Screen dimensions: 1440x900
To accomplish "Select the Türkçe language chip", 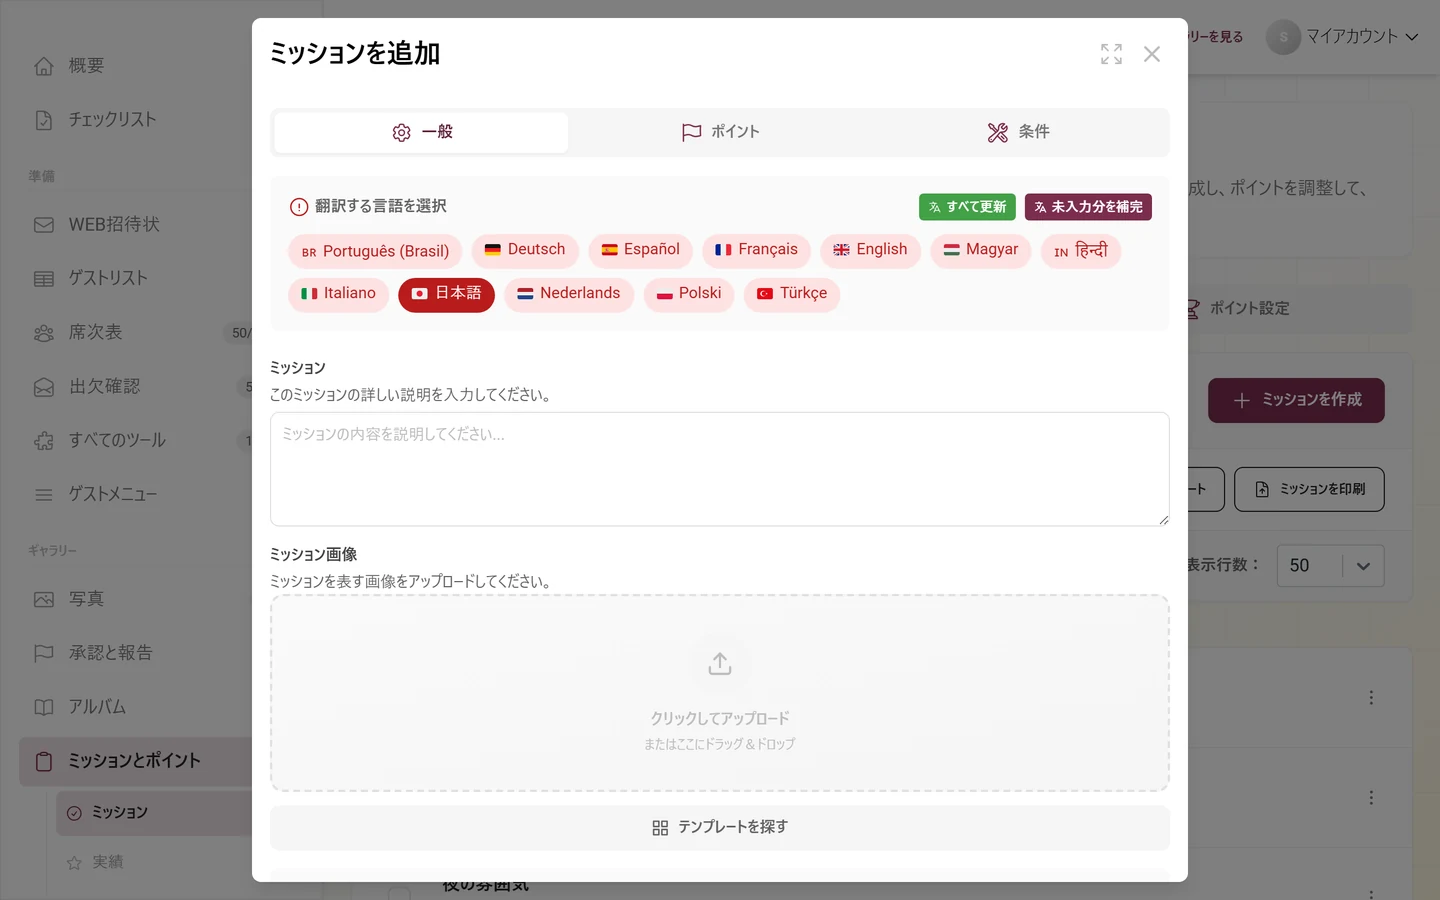I will coord(792,294).
